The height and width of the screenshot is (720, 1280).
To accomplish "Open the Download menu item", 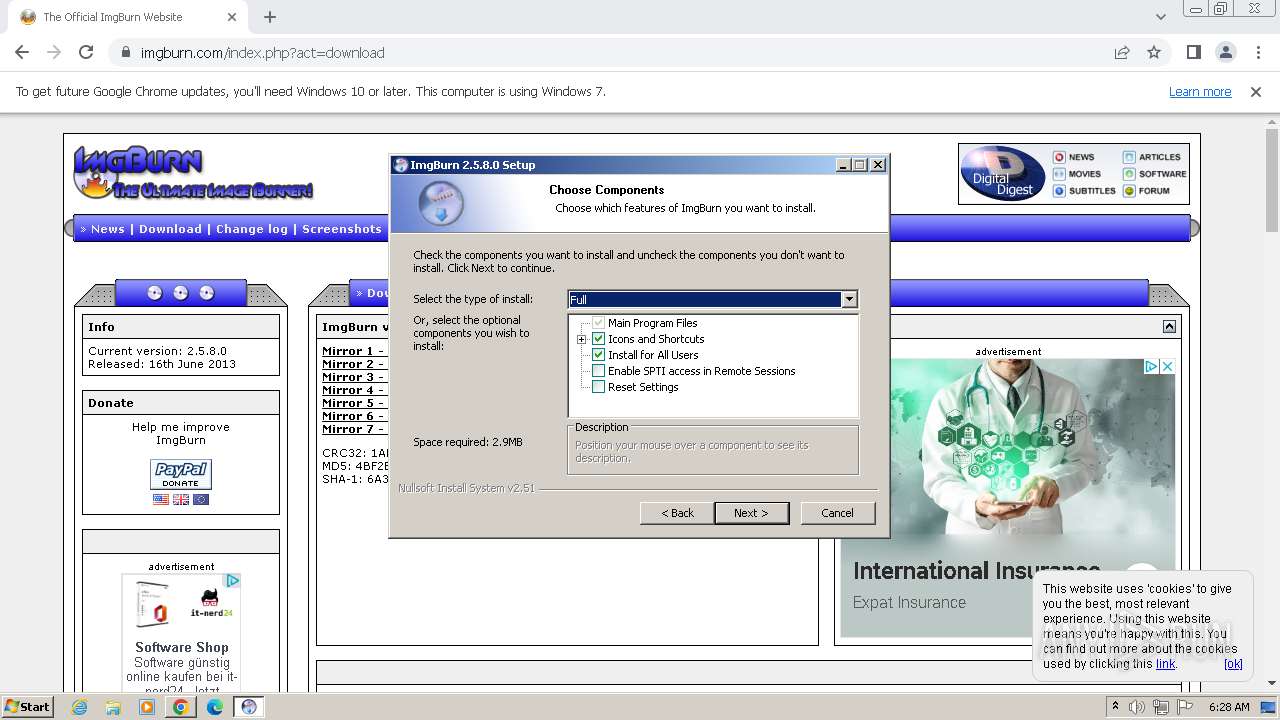I will [x=170, y=229].
